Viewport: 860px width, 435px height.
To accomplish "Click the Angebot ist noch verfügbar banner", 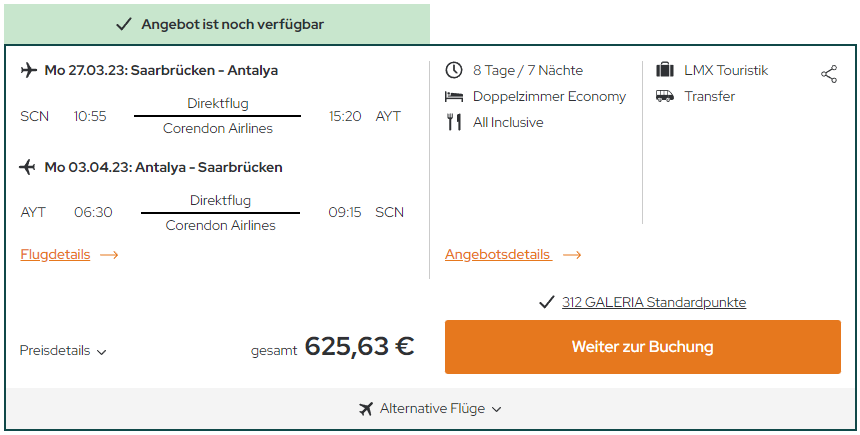I will pyautogui.click(x=217, y=24).
